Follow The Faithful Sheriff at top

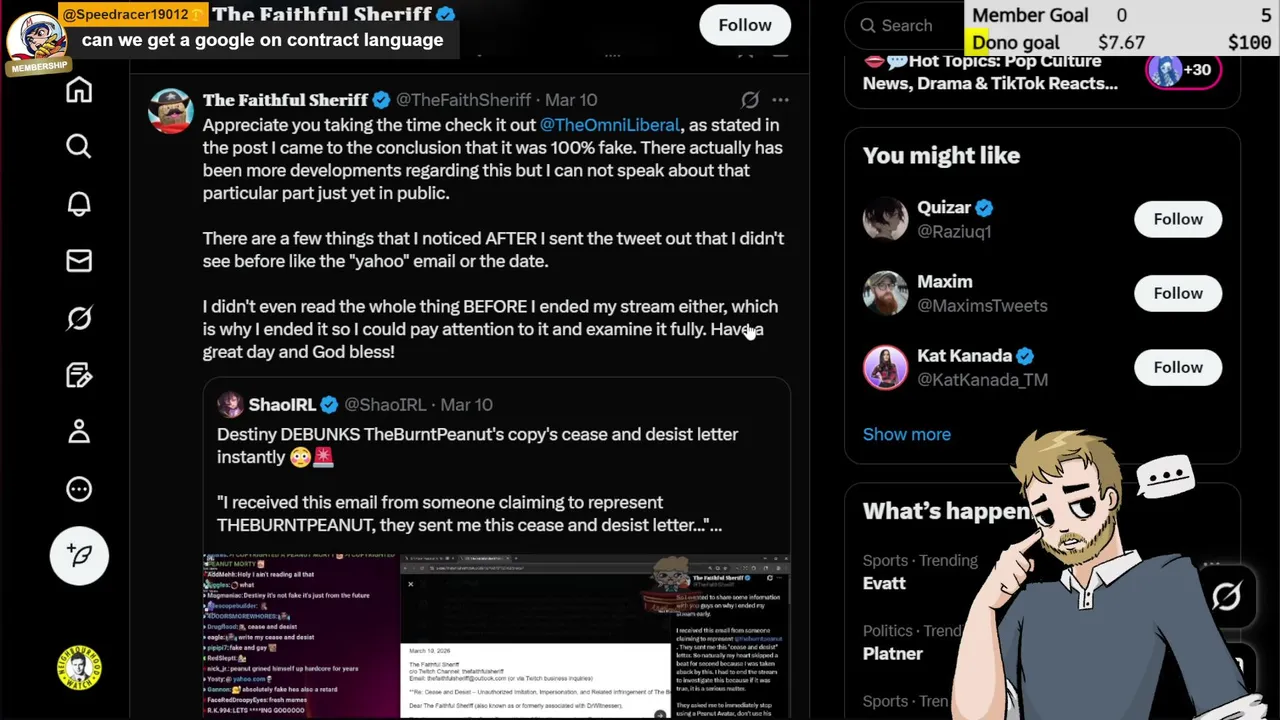coord(745,25)
